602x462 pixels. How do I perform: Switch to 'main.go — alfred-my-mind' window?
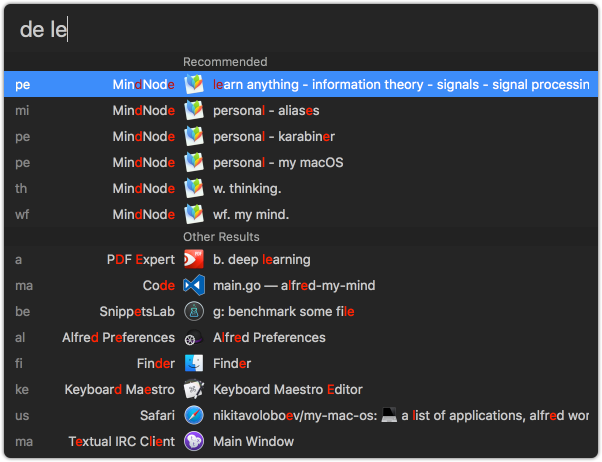[294, 285]
